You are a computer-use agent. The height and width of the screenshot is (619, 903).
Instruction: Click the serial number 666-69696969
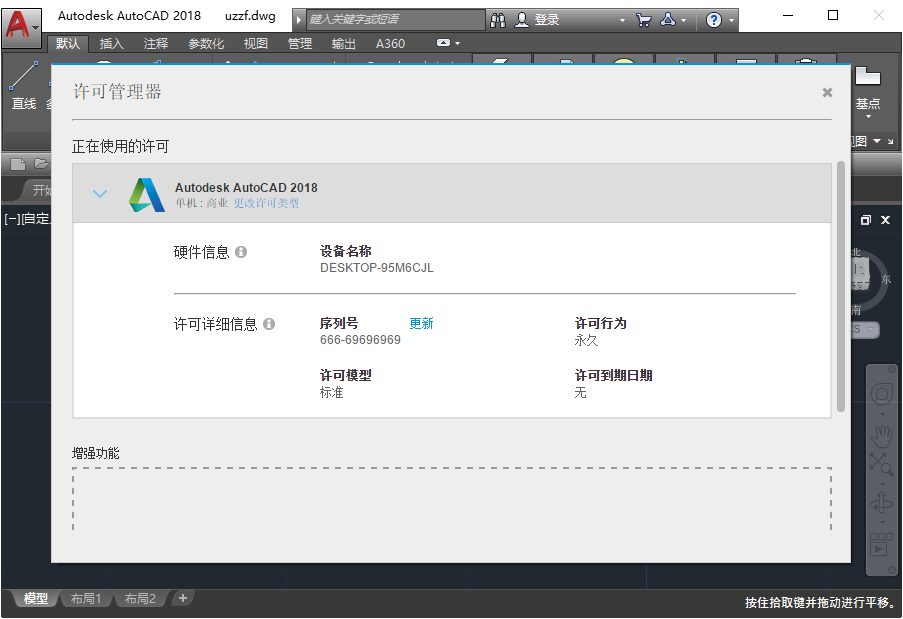(361, 340)
